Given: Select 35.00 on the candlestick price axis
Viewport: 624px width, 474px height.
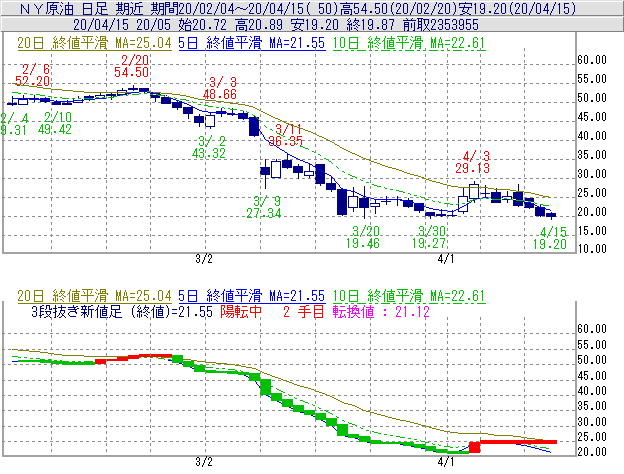Looking at the screenshot, I should click(x=592, y=155).
